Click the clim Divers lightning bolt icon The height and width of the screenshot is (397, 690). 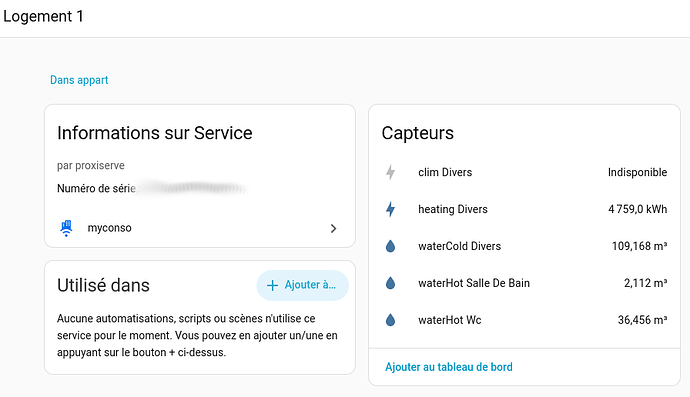point(390,172)
